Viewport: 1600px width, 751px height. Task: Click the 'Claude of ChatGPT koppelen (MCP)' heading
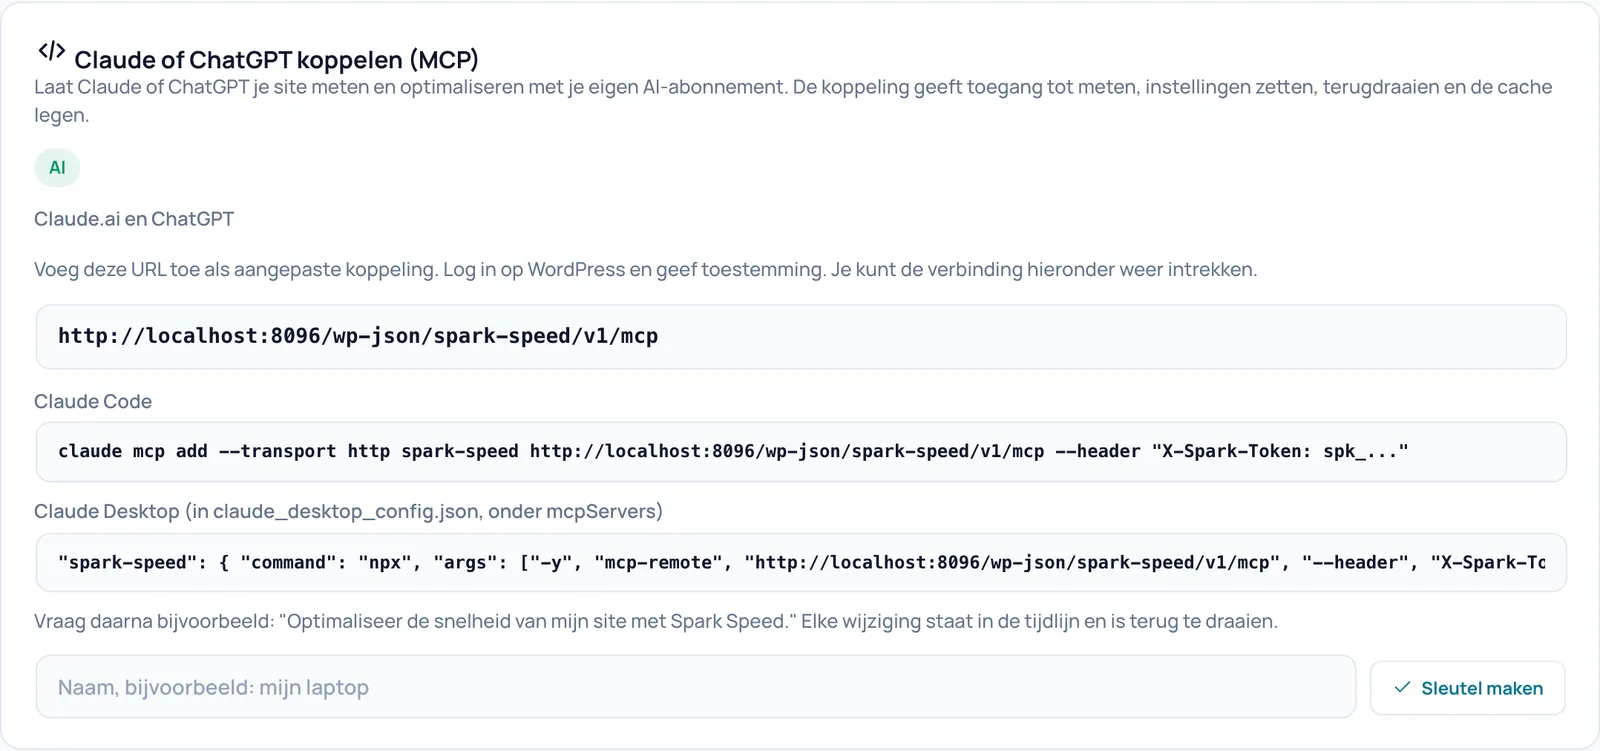tap(276, 60)
